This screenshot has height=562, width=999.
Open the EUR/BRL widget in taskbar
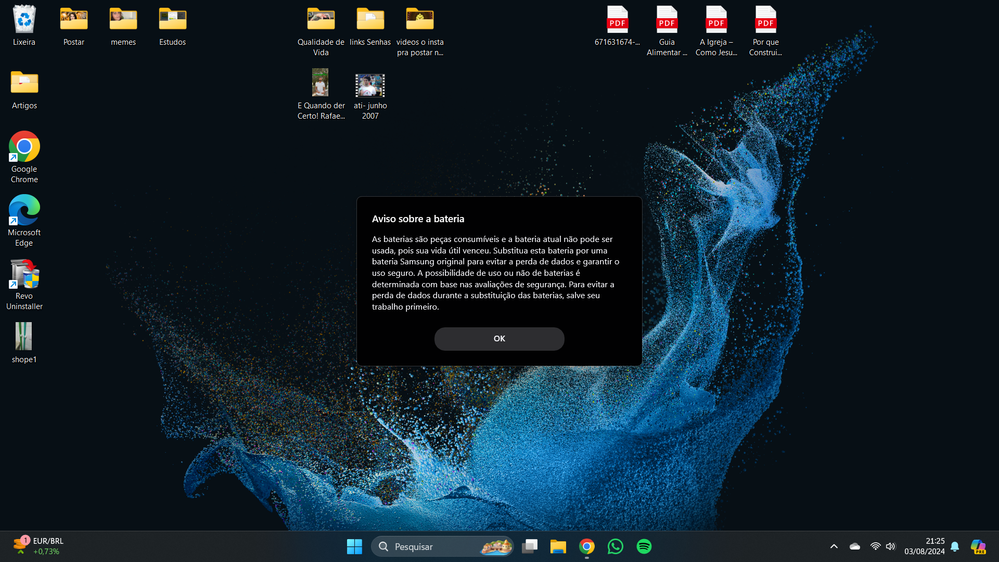pos(38,546)
